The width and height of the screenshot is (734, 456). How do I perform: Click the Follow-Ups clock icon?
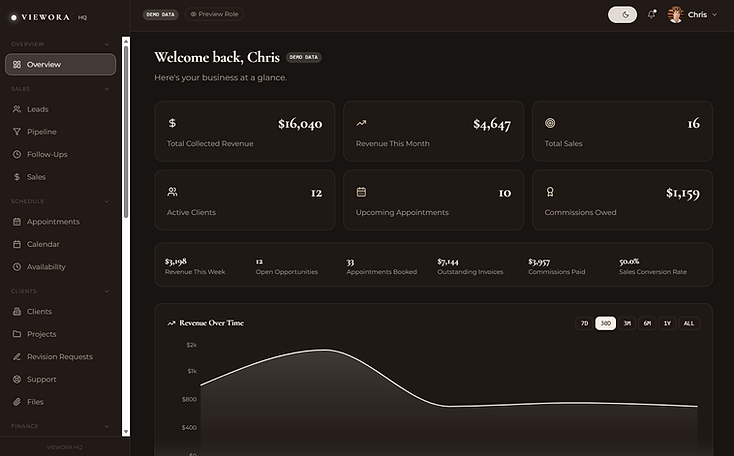17,154
